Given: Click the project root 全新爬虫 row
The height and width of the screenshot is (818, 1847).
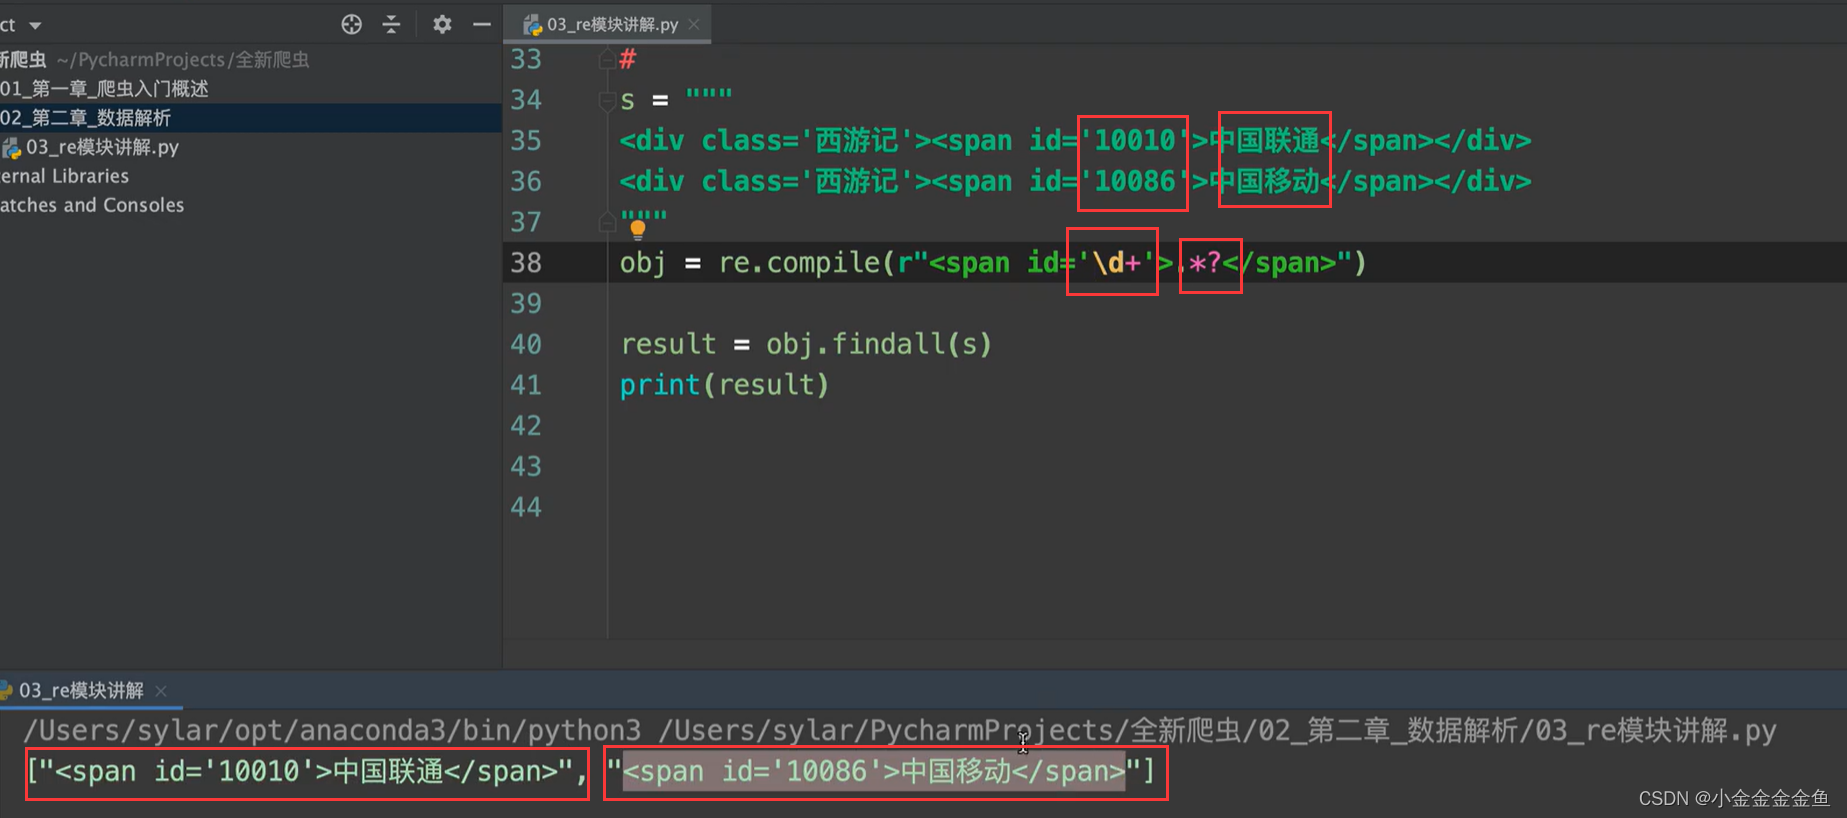Looking at the screenshot, I should [x=154, y=60].
